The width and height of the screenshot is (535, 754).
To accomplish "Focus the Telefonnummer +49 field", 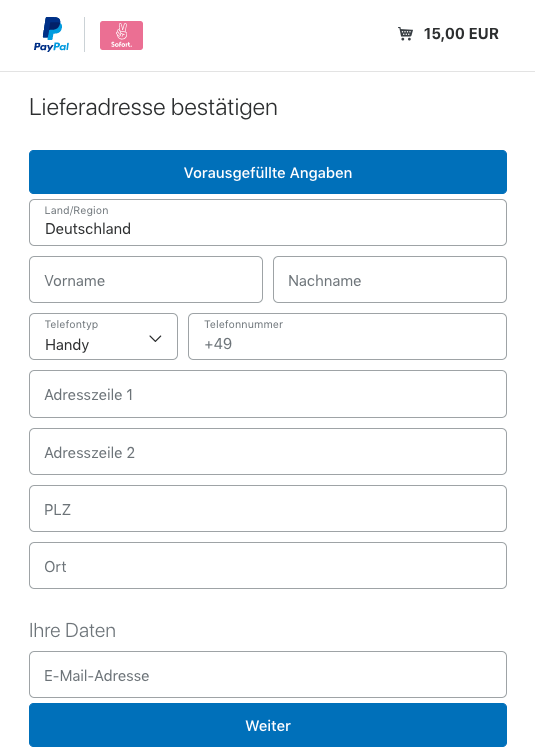I will coord(347,337).
